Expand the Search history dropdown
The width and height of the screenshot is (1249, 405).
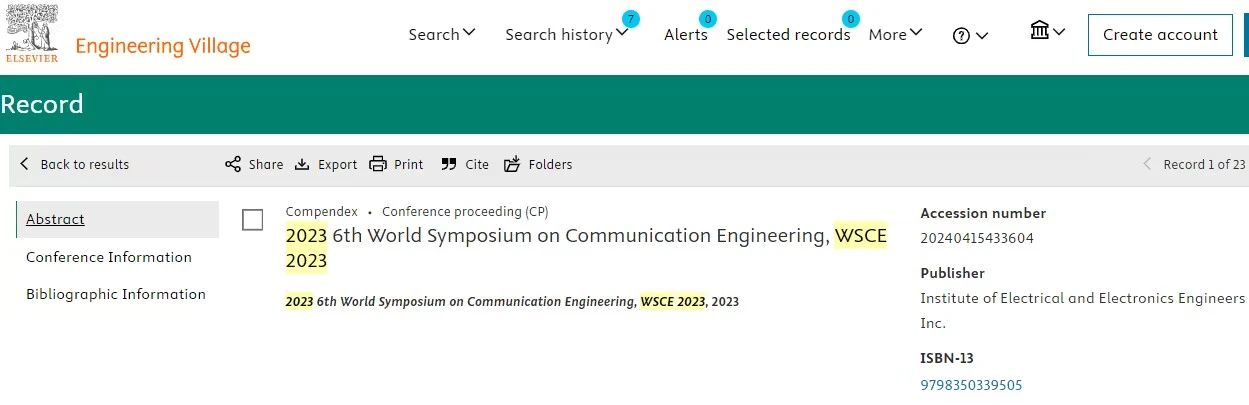point(567,34)
